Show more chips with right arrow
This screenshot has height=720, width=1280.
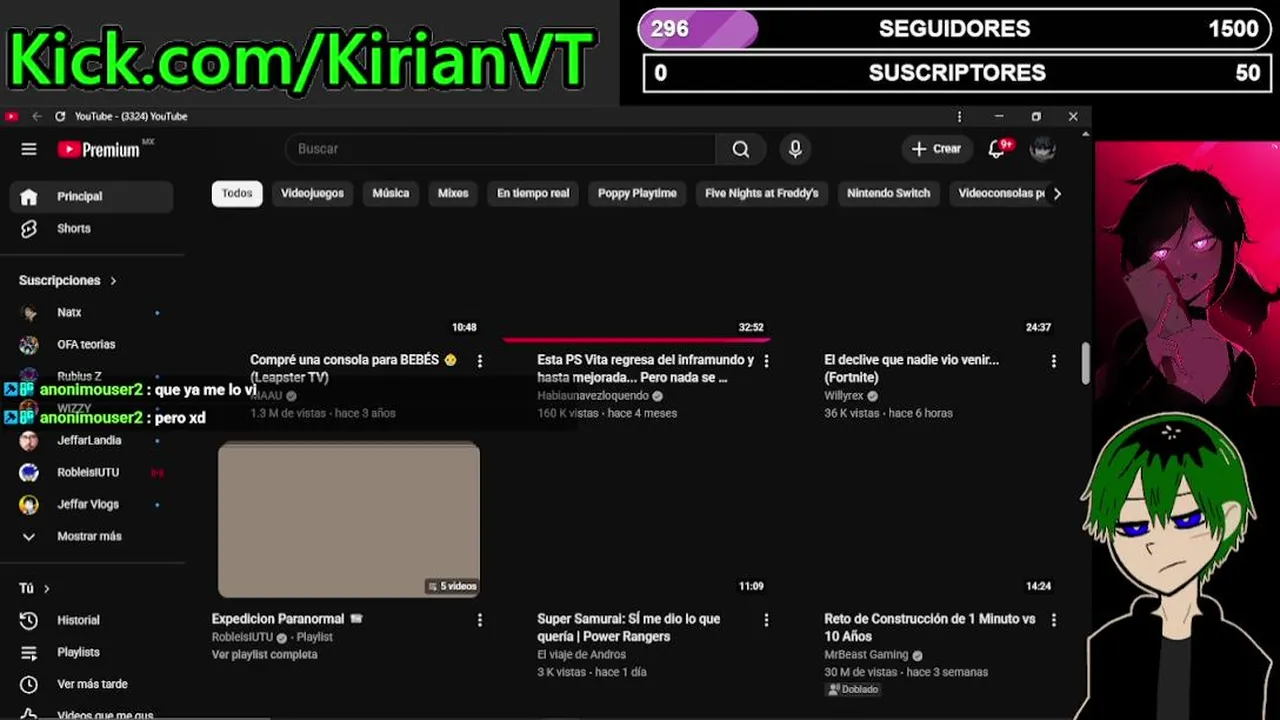tap(1057, 194)
